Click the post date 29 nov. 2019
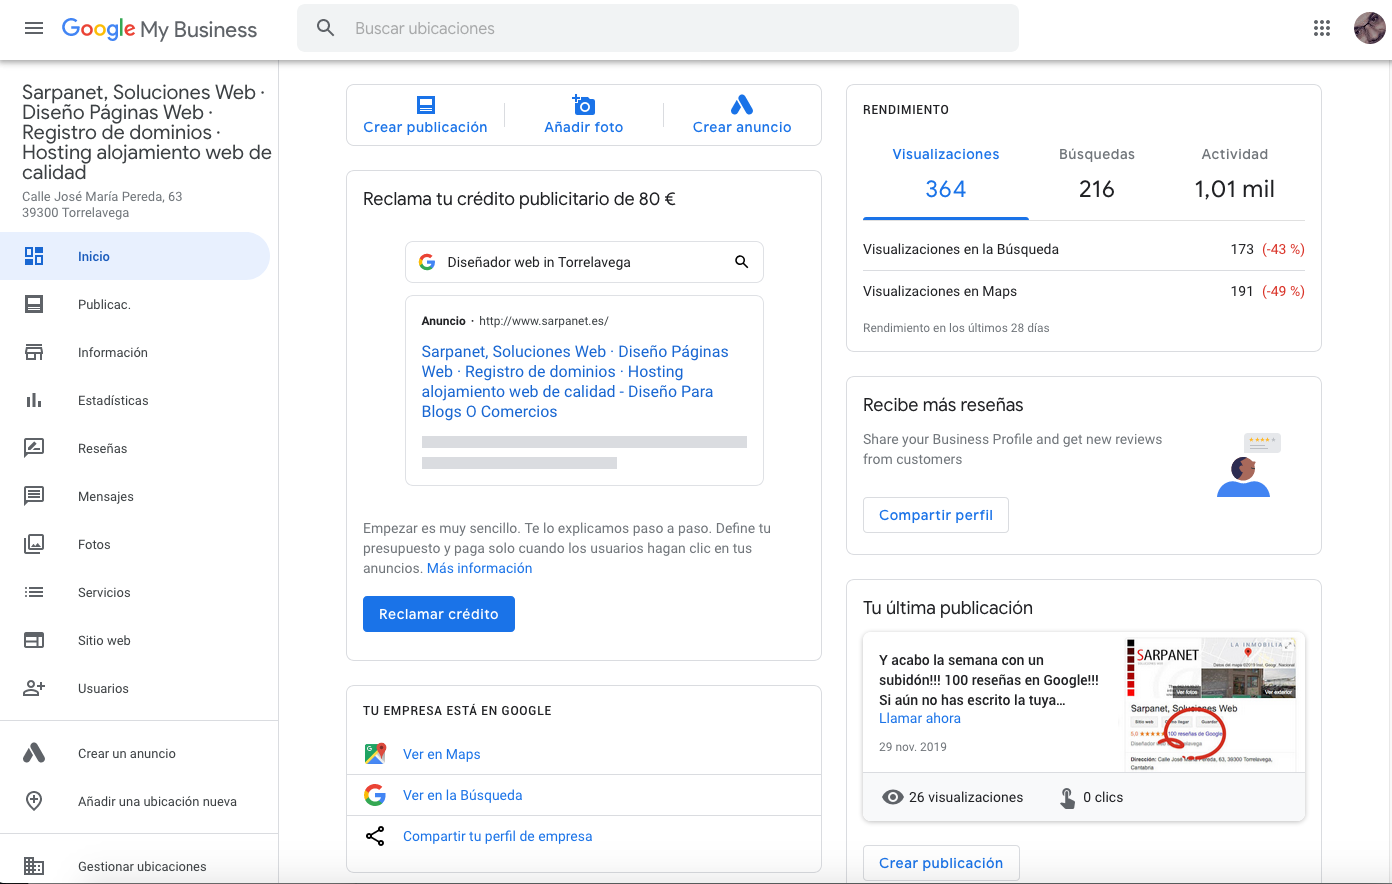The image size is (1392, 884). pyautogui.click(x=913, y=746)
